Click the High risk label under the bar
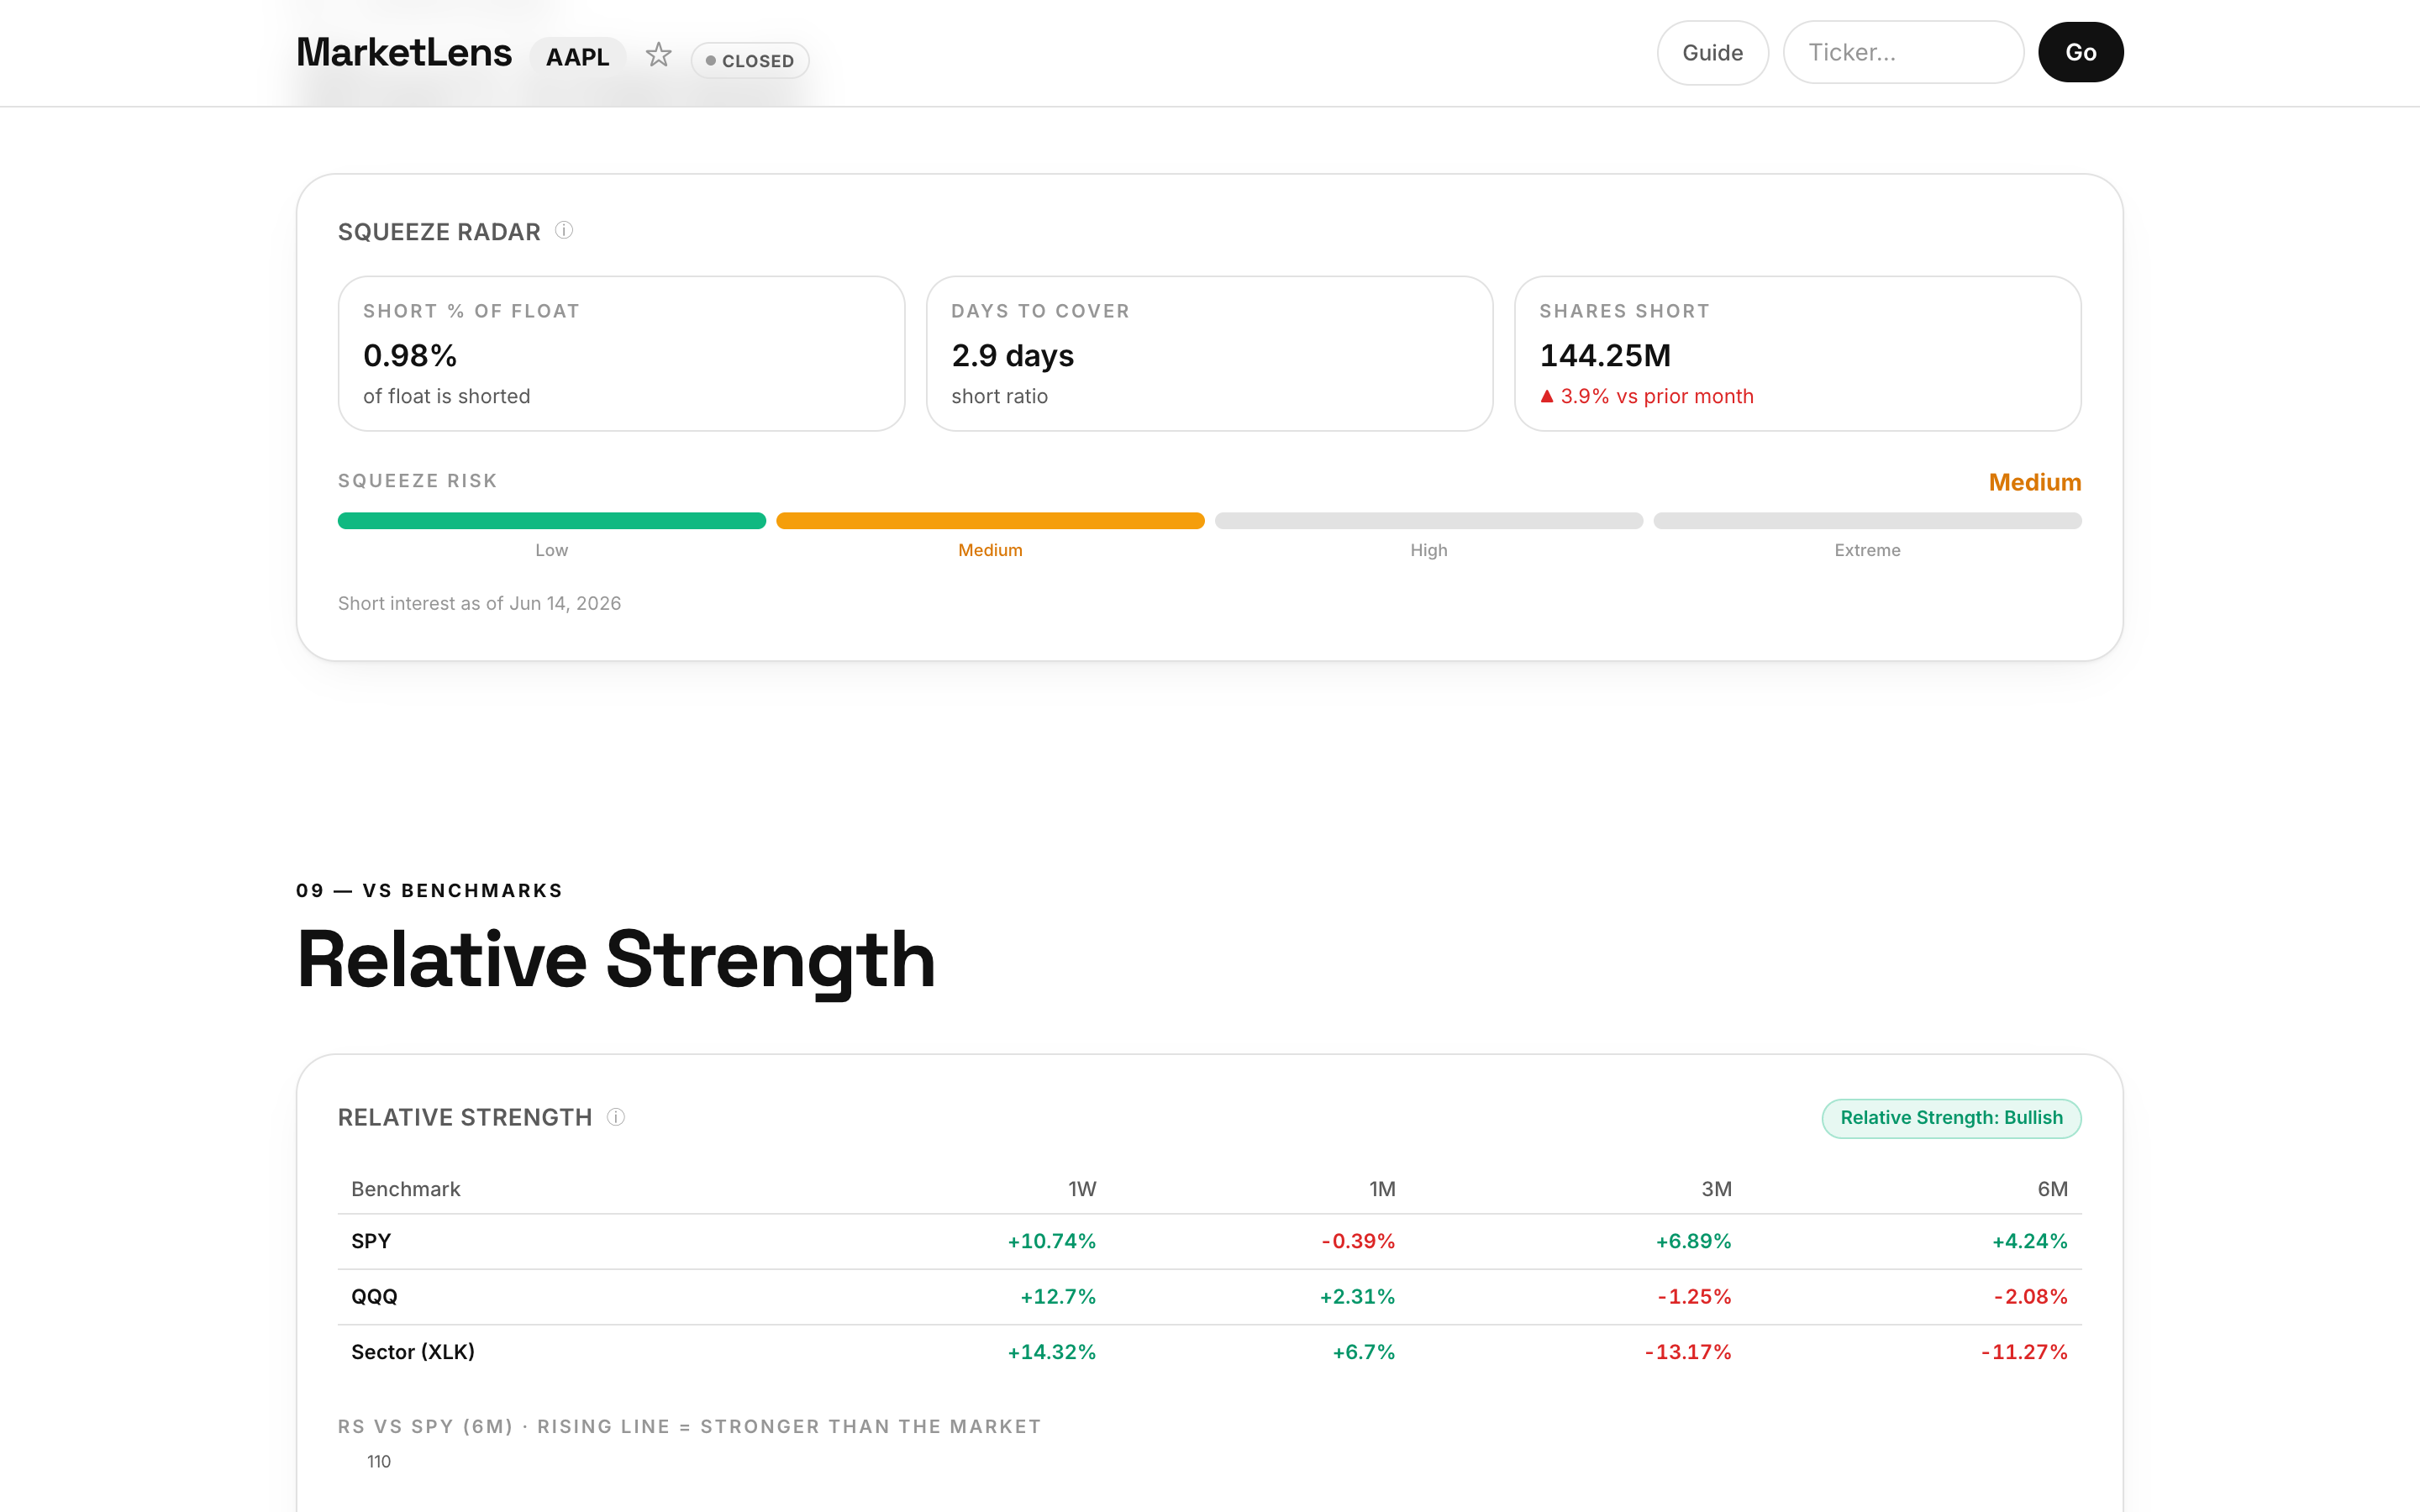This screenshot has width=2420, height=1512. coord(1429,550)
